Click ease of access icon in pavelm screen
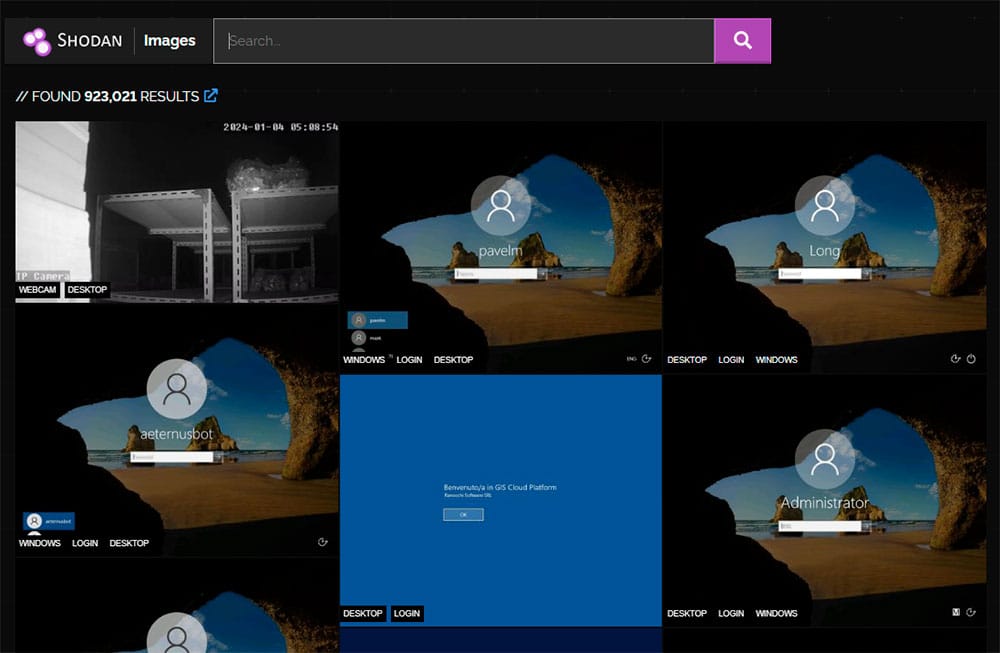The width and height of the screenshot is (1000, 653). click(x=646, y=359)
